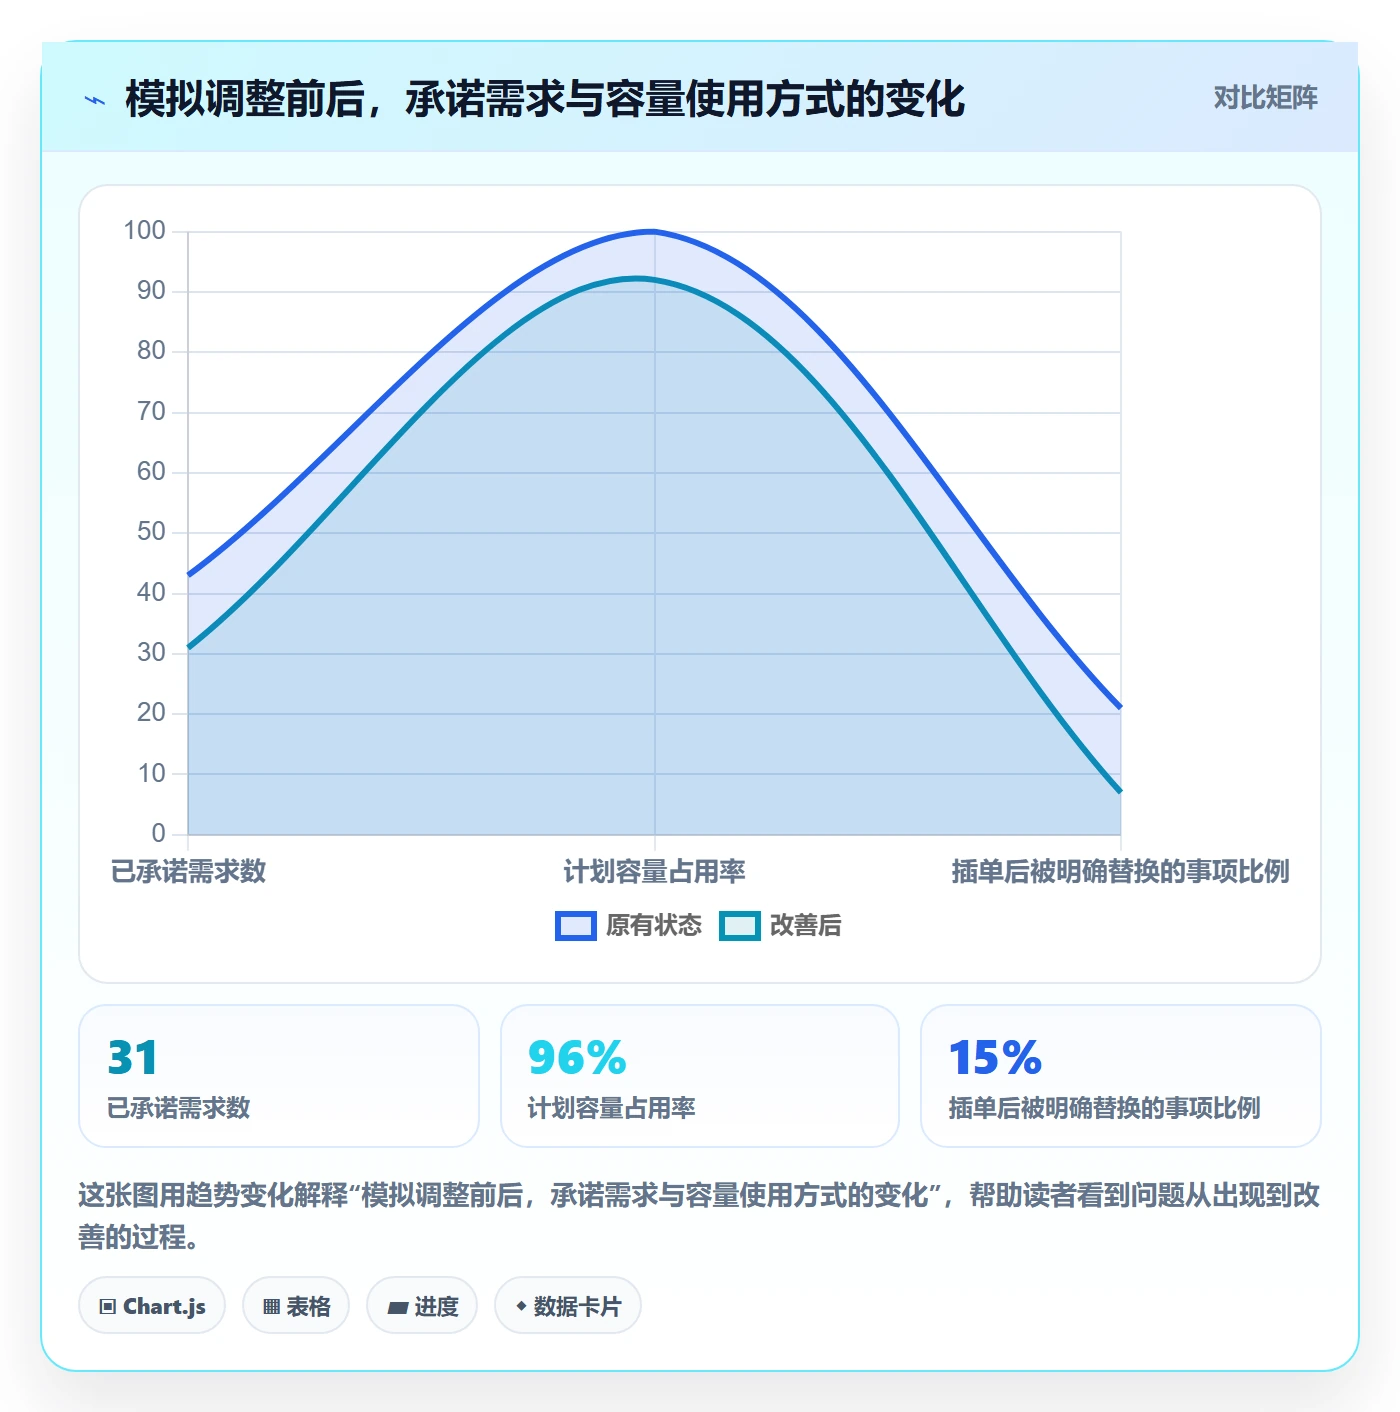Select the Chart.js tag chip
Image resolution: width=1400 pixels, height=1412 pixels.
(x=152, y=1306)
